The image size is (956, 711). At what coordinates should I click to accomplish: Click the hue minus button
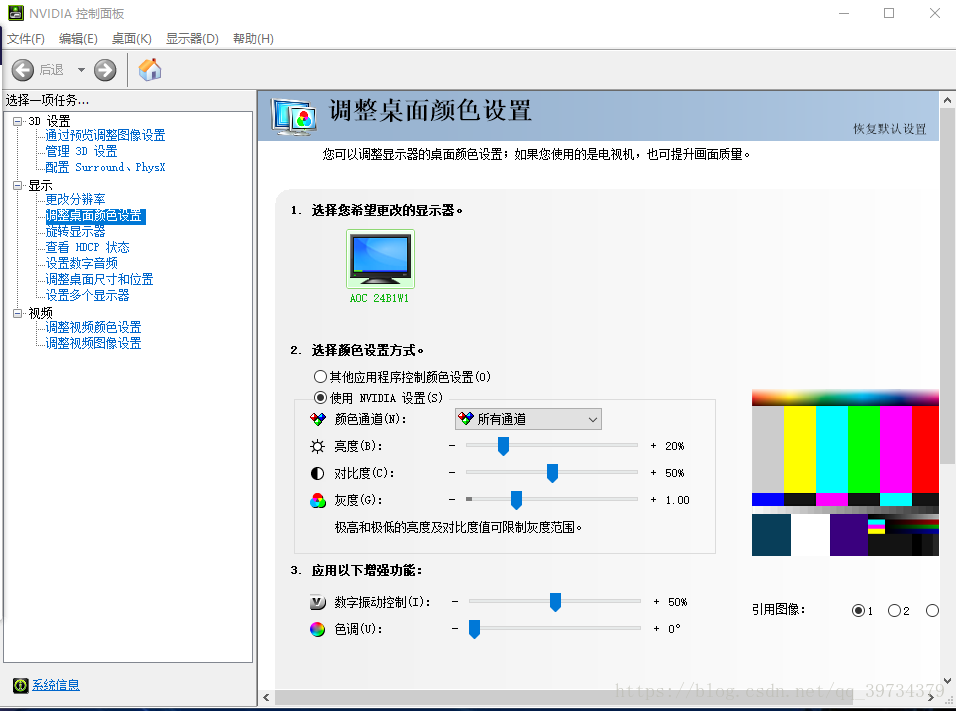click(455, 628)
